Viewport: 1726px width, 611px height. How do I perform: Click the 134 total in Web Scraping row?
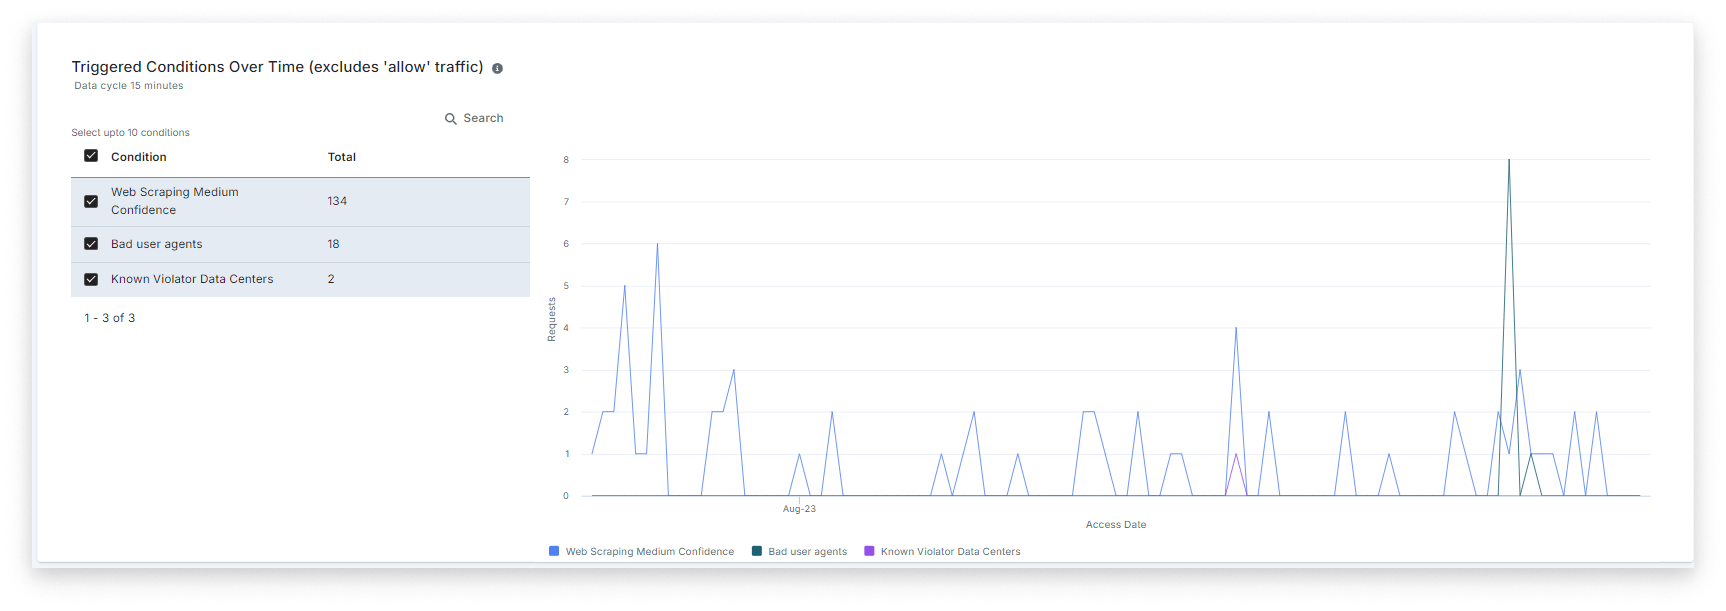[337, 201]
